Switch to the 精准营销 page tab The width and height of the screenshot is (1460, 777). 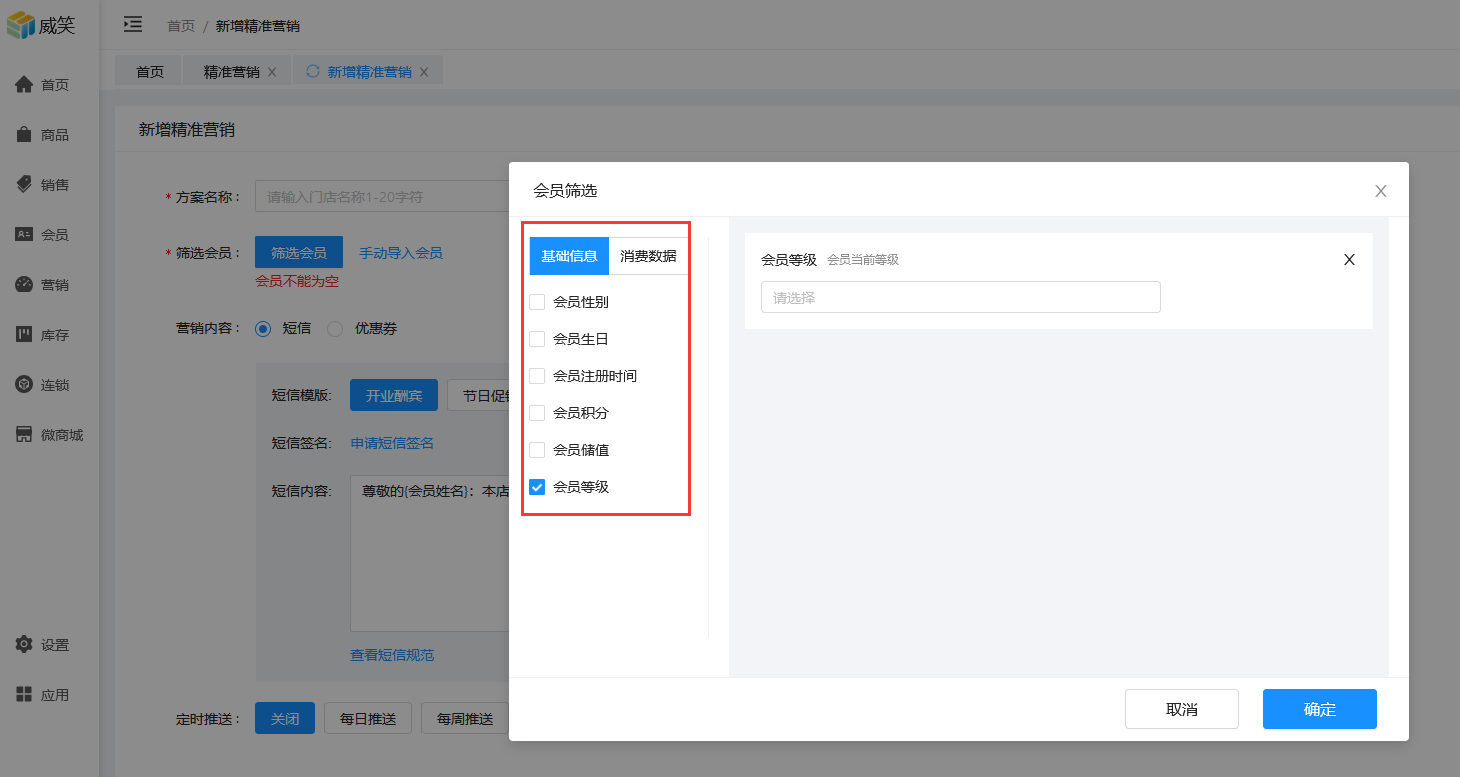tap(231, 72)
